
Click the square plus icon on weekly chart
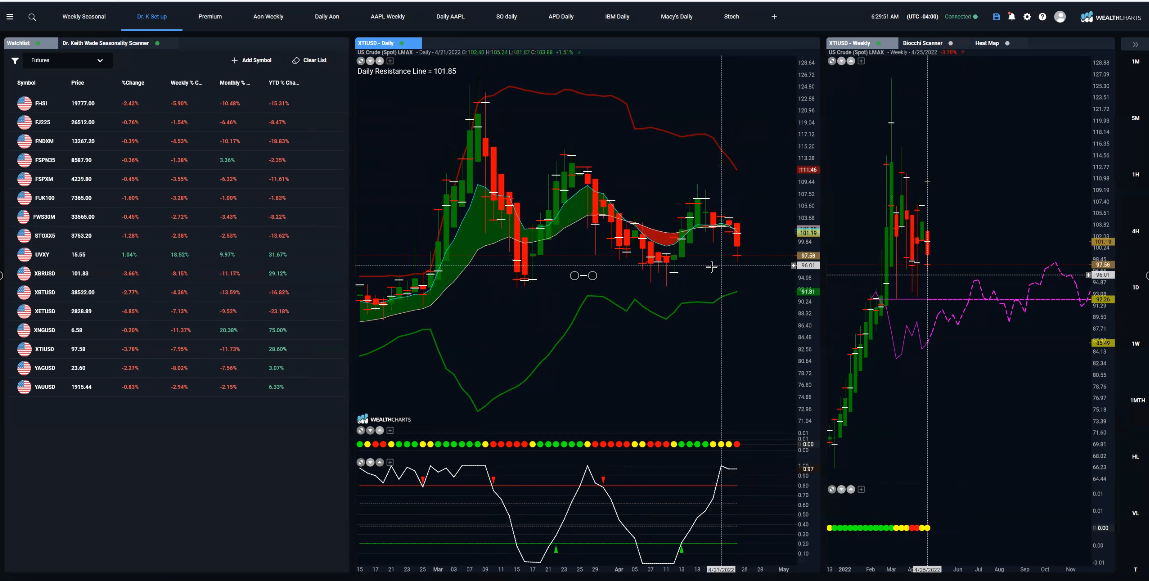pos(861,61)
